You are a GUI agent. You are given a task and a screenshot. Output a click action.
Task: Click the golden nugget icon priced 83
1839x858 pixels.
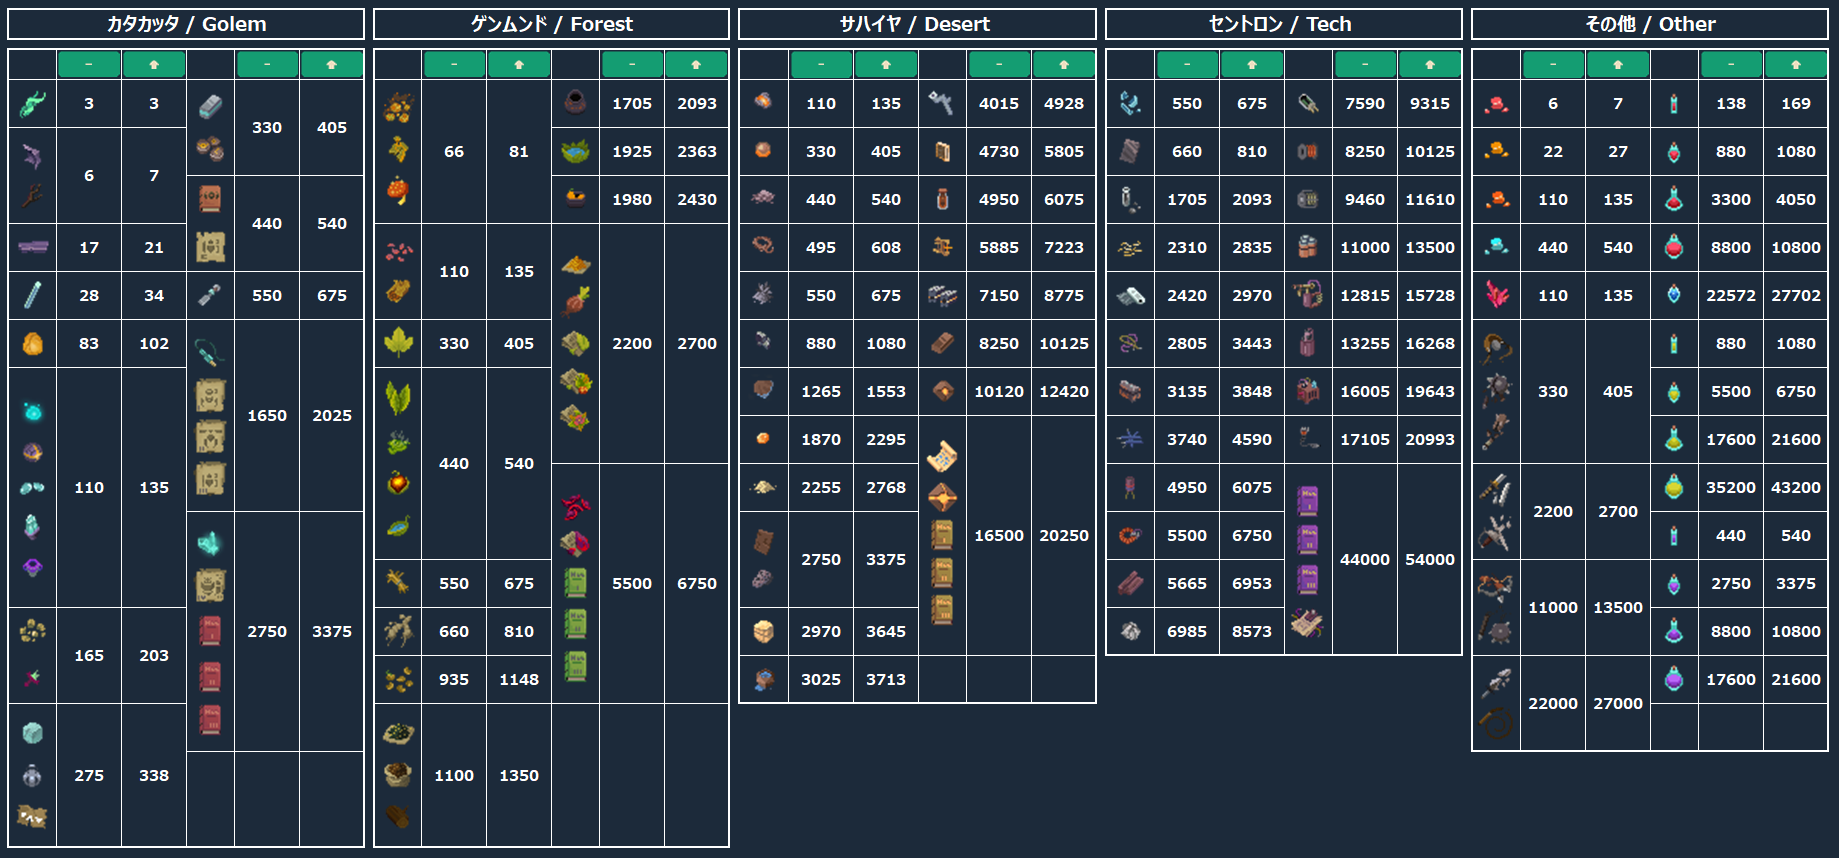pyautogui.click(x=32, y=344)
